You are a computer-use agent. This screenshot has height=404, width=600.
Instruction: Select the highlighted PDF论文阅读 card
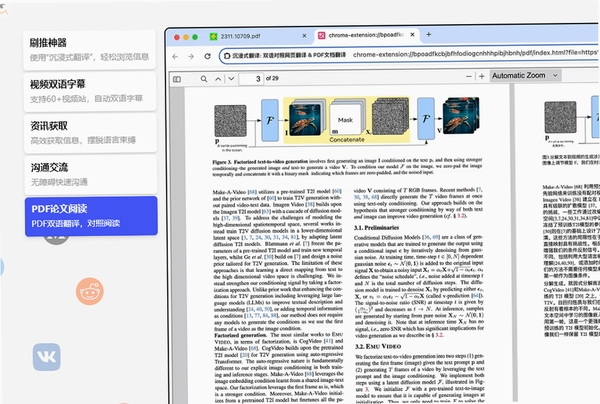pyautogui.click(x=91, y=216)
